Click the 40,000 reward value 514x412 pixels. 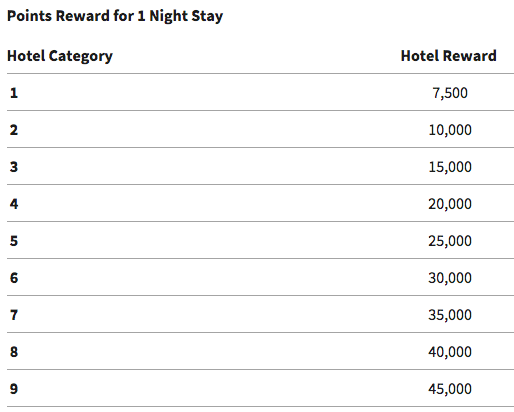click(450, 352)
